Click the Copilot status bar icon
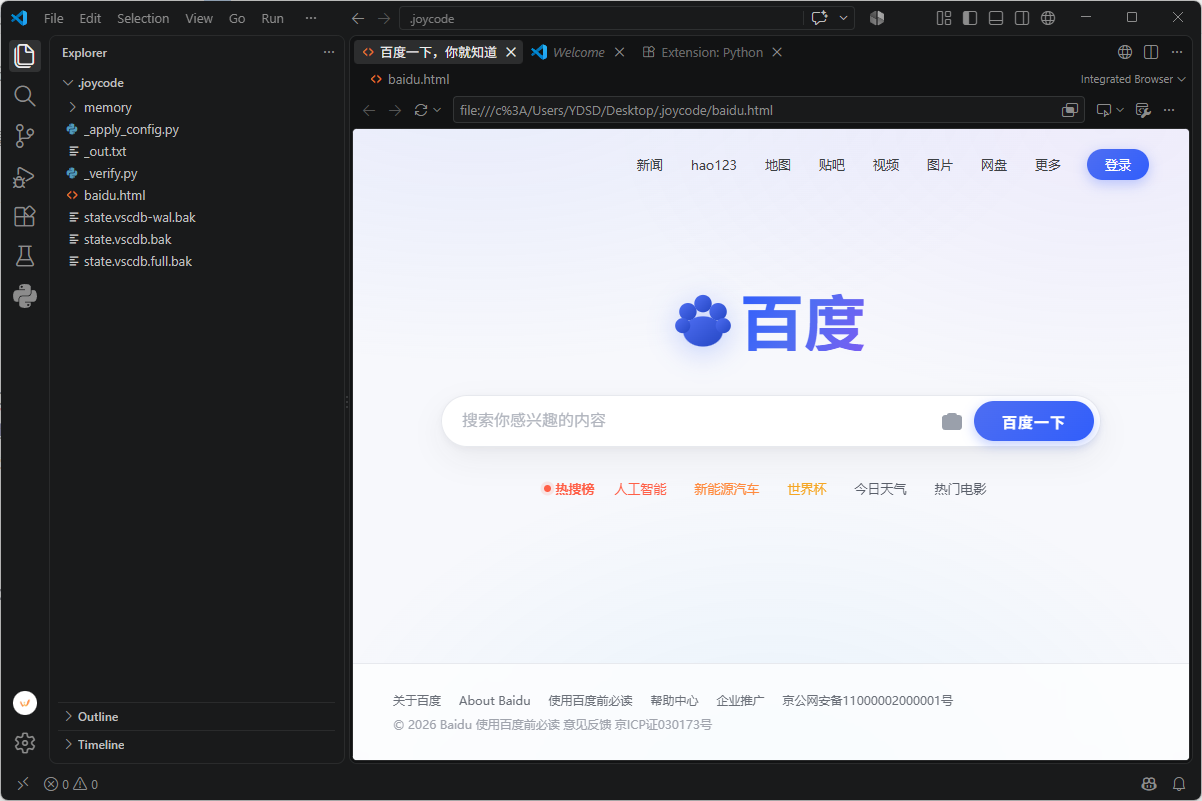This screenshot has height=801, width=1202. click(1149, 784)
